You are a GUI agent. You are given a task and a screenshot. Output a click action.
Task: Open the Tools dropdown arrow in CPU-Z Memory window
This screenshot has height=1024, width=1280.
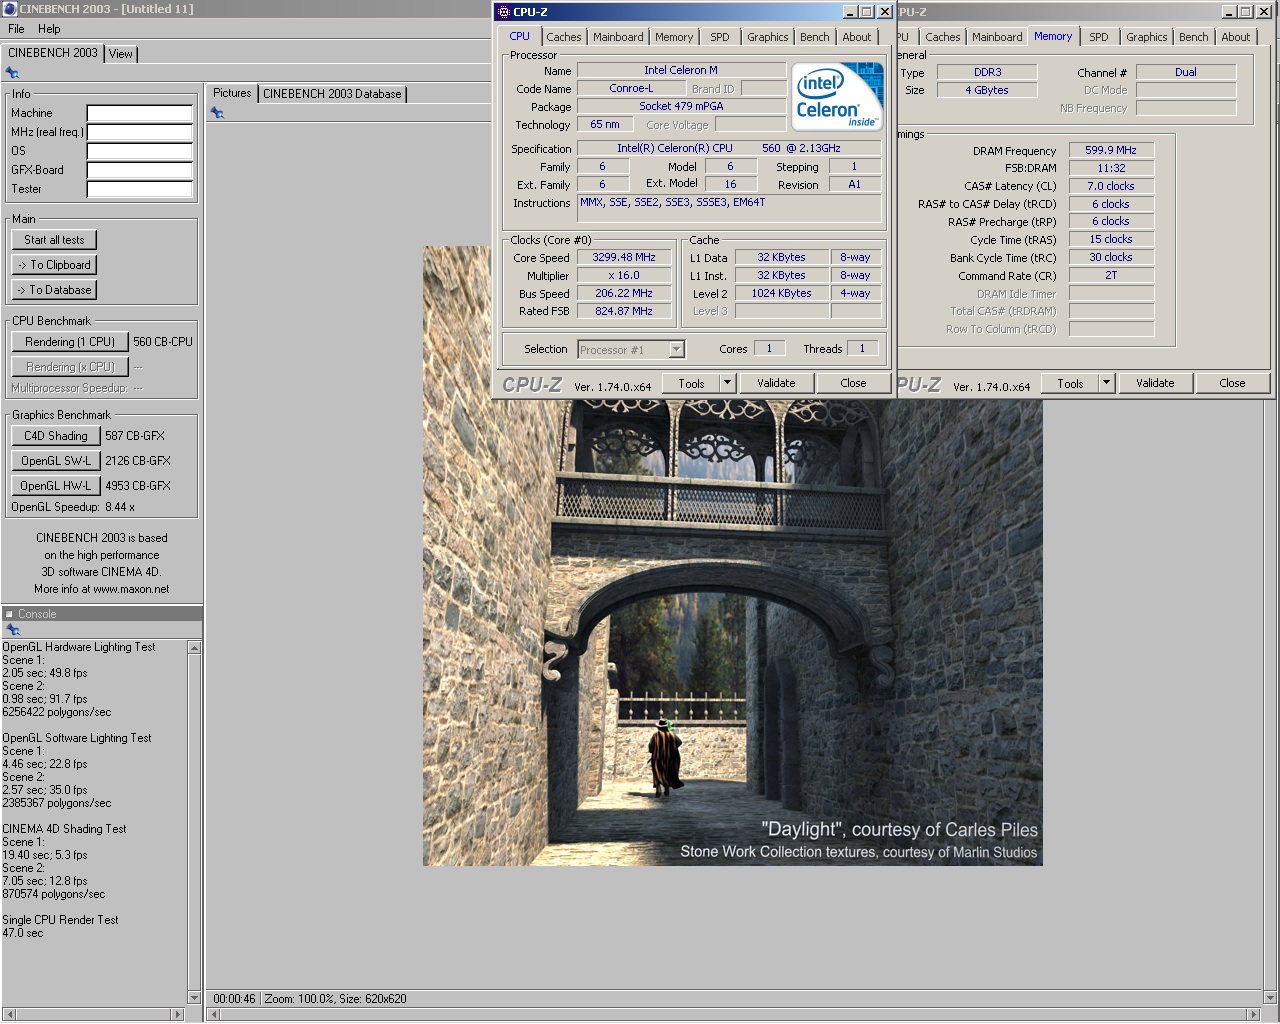pos(1106,383)
